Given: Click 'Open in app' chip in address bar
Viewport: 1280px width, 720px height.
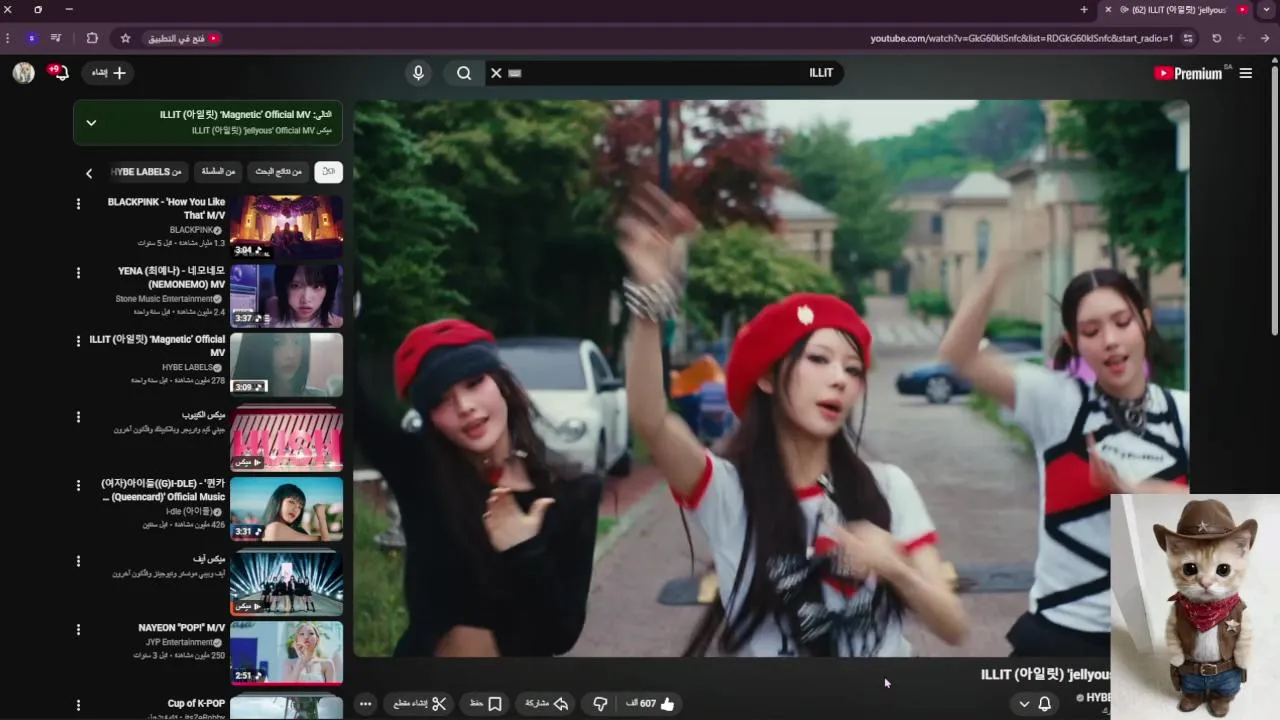Looking at the screenshot, I should (x=183, y=38).
